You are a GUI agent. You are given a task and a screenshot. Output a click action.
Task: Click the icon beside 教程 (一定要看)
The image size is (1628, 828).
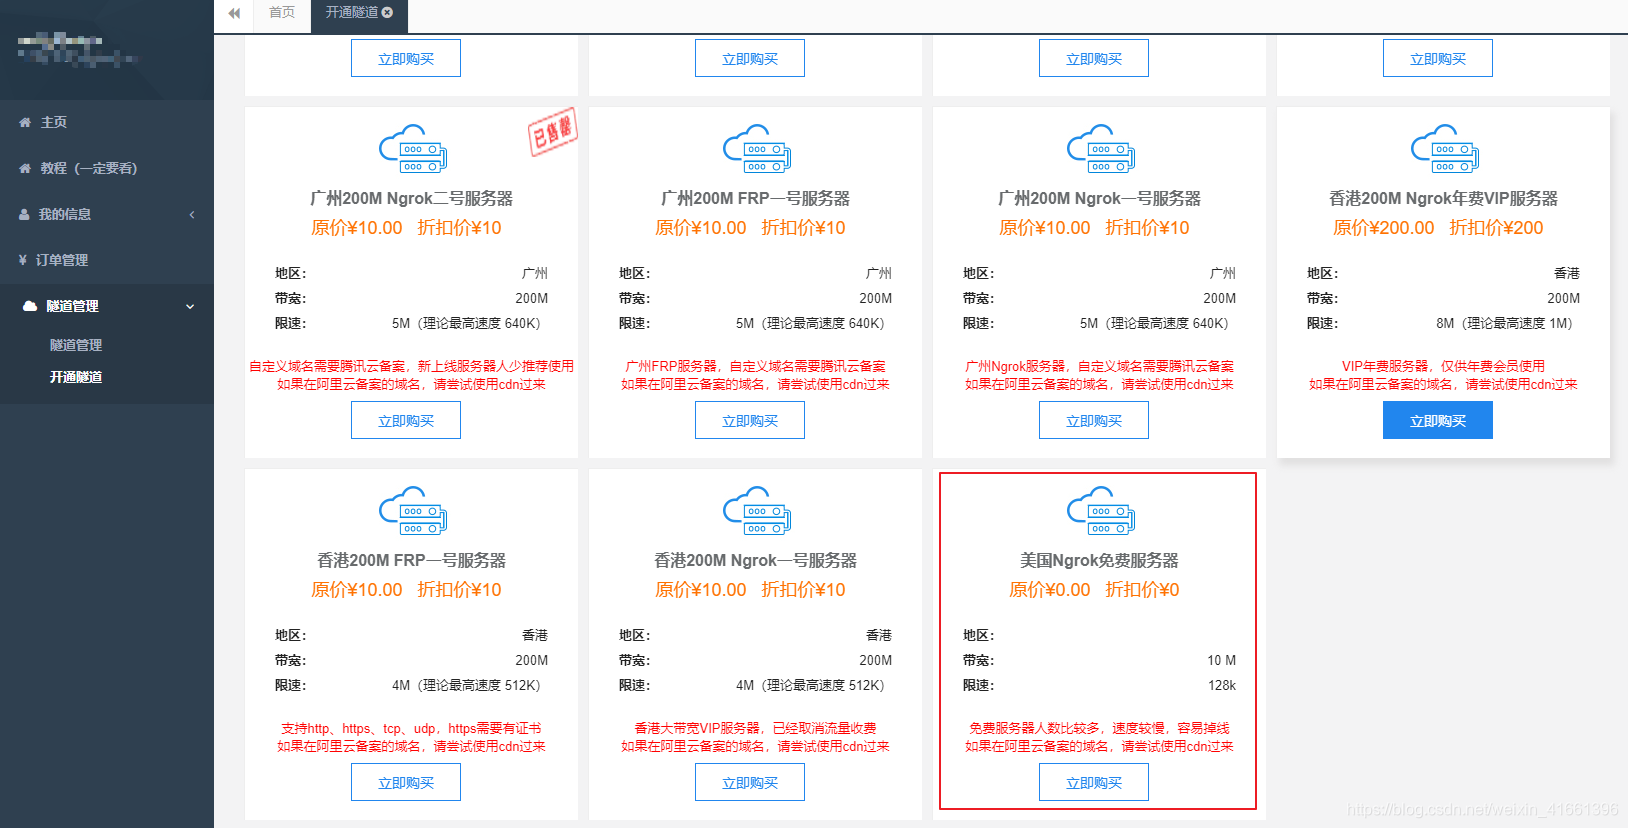(25, 168)
